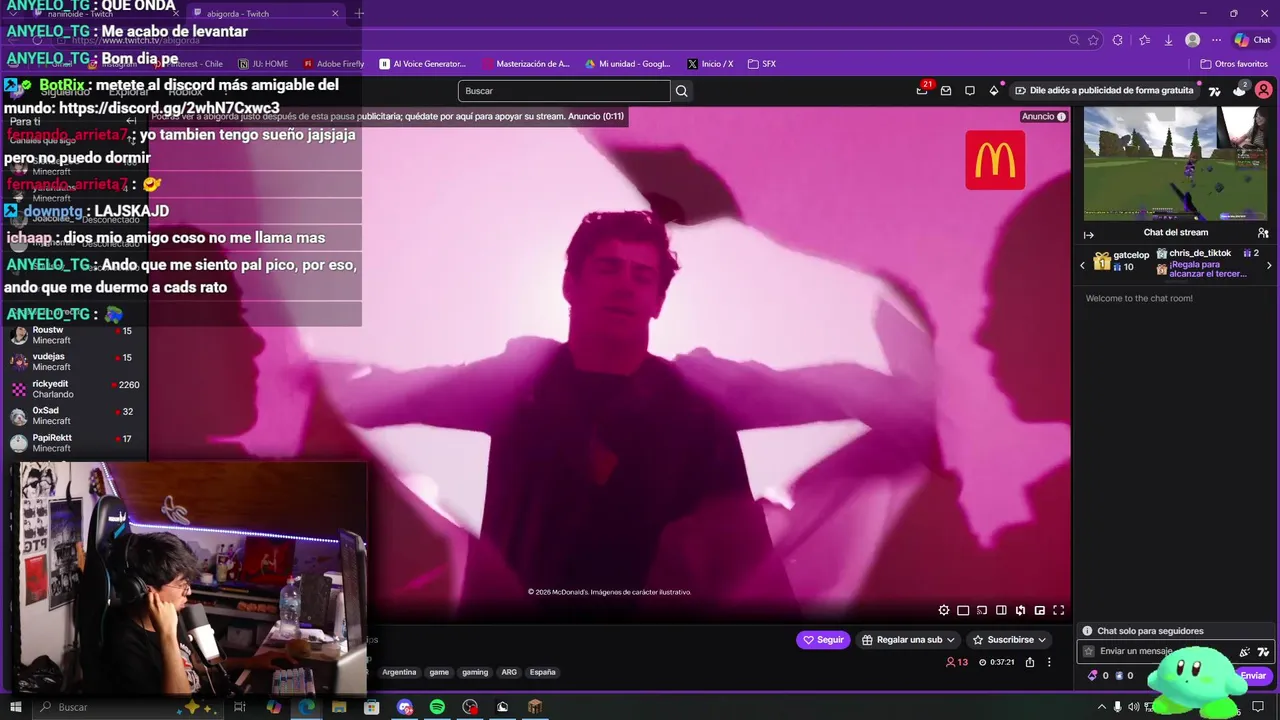The image size is (1280, 720).
Task: Click the Windows taskbar Buscar search box
Action: (128, 707)
